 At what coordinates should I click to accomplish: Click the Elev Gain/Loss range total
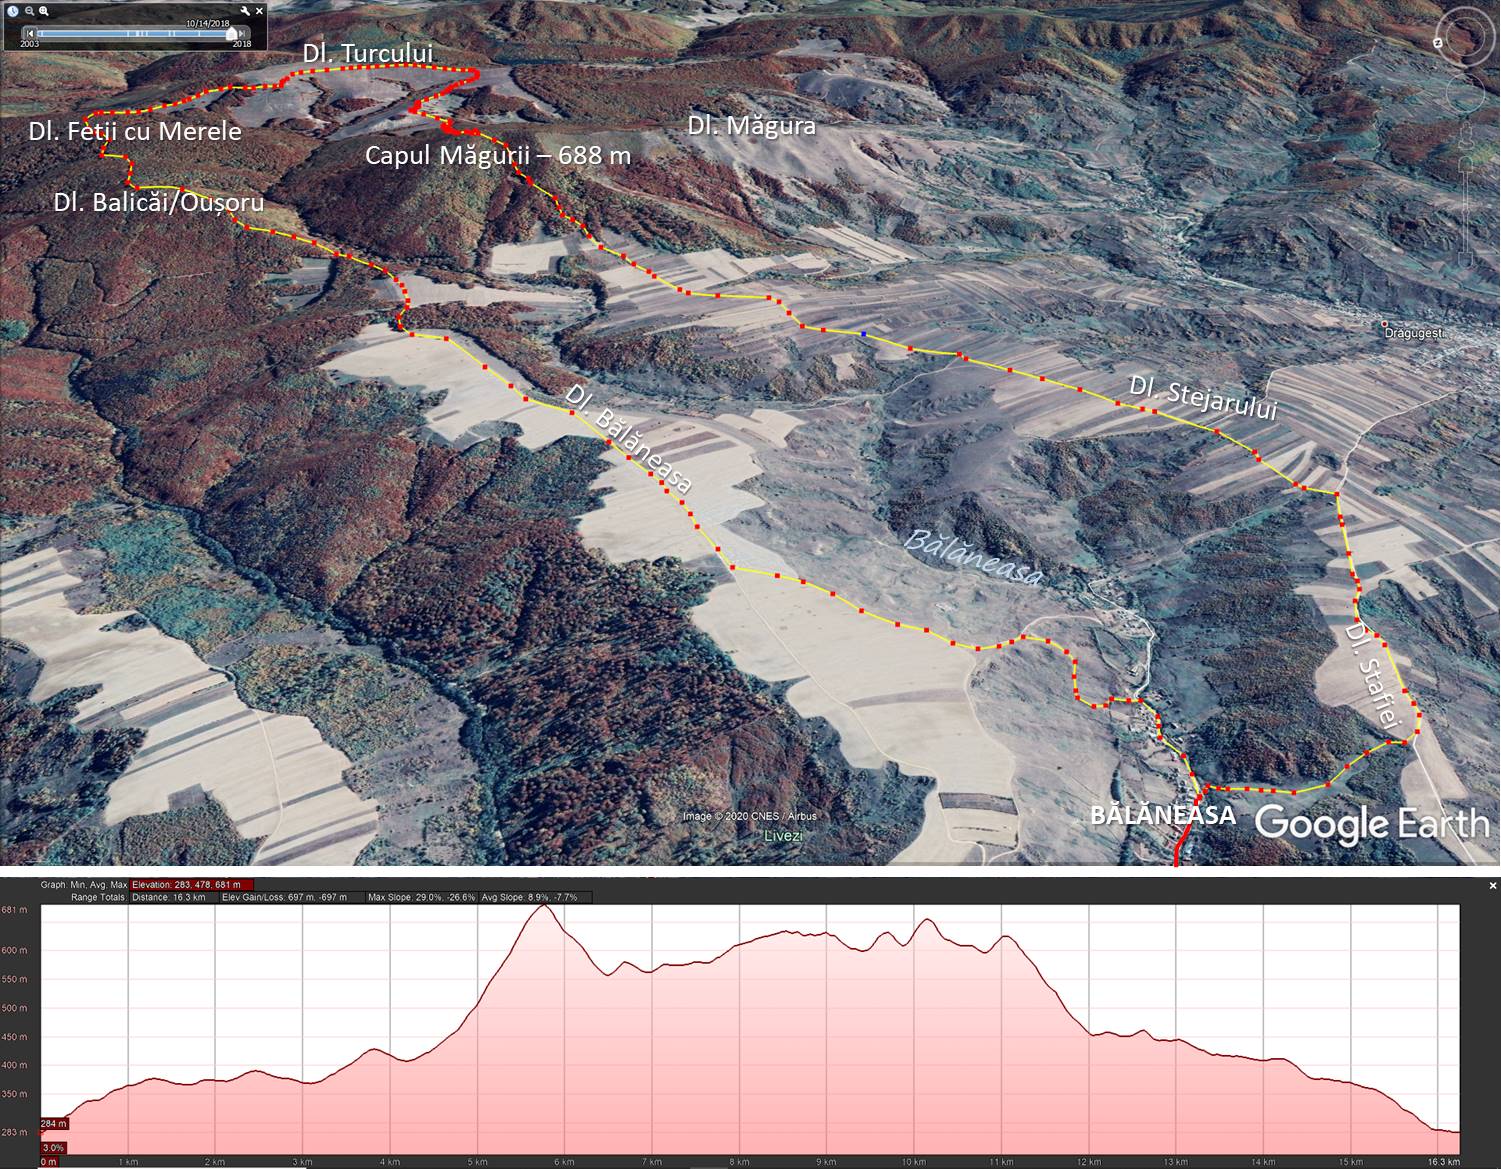click(284, 897)
